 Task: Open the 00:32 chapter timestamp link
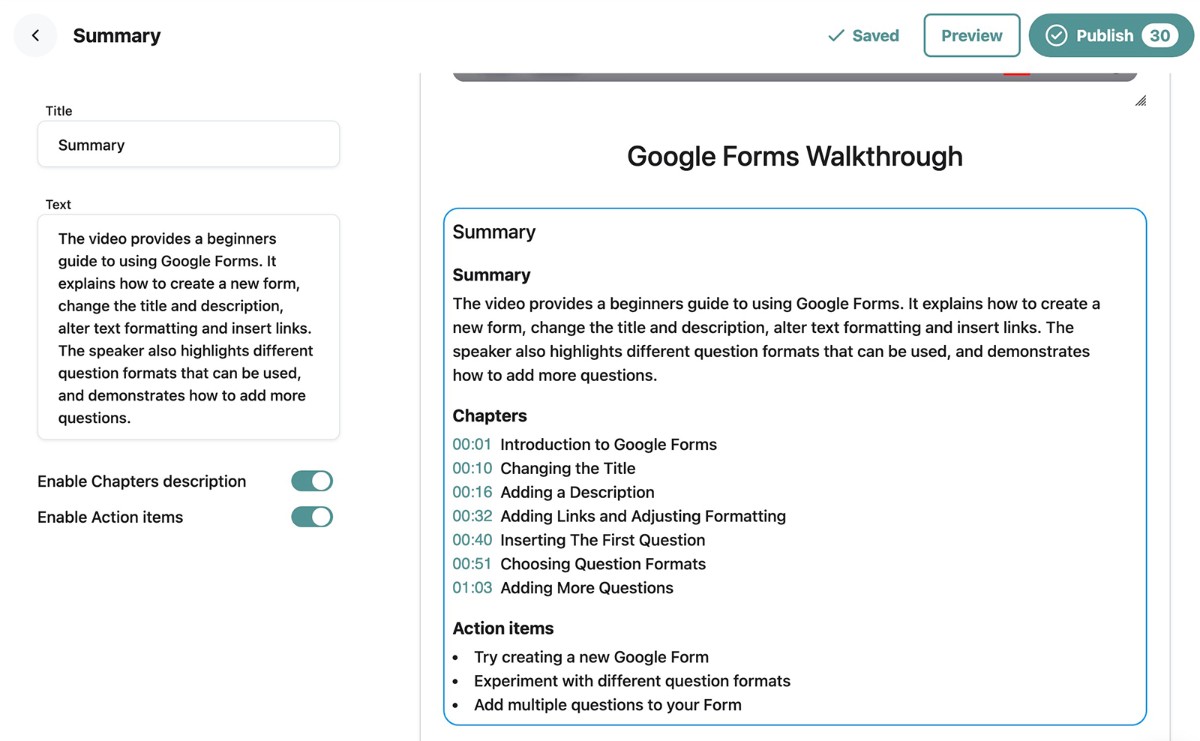(472, 516)
